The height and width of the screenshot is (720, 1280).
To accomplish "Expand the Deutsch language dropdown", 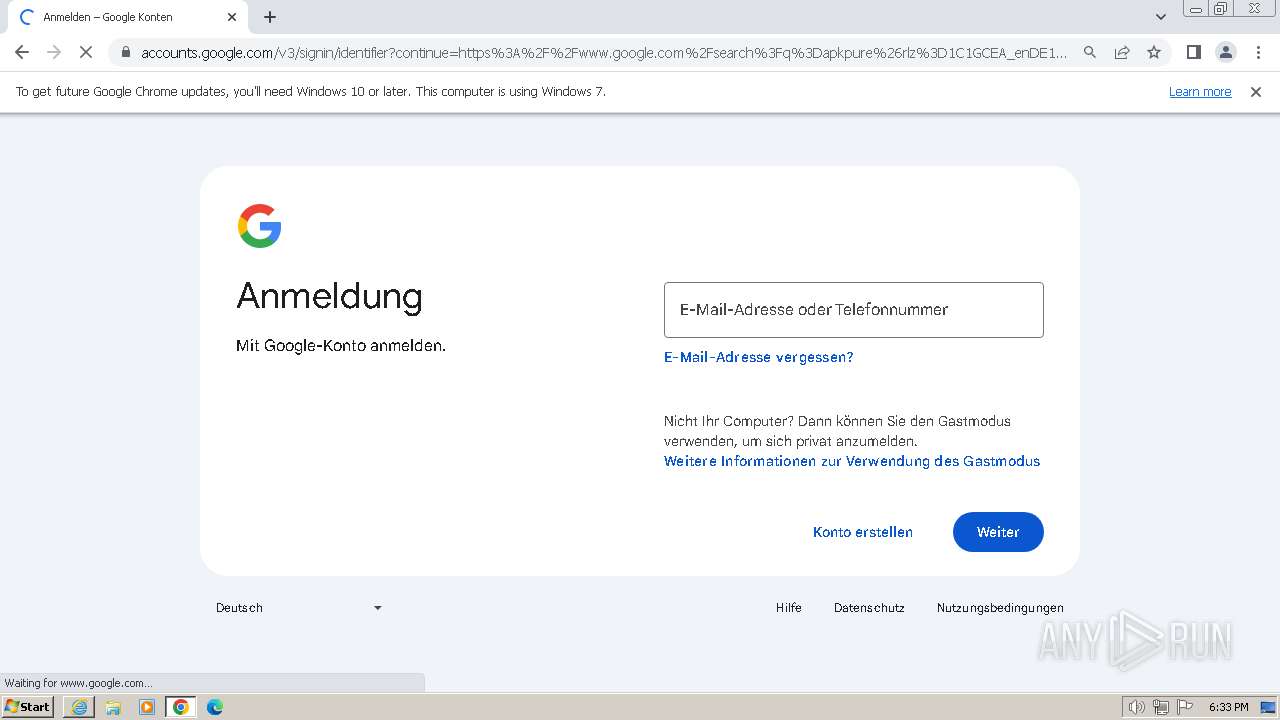I will coord(298,608).
